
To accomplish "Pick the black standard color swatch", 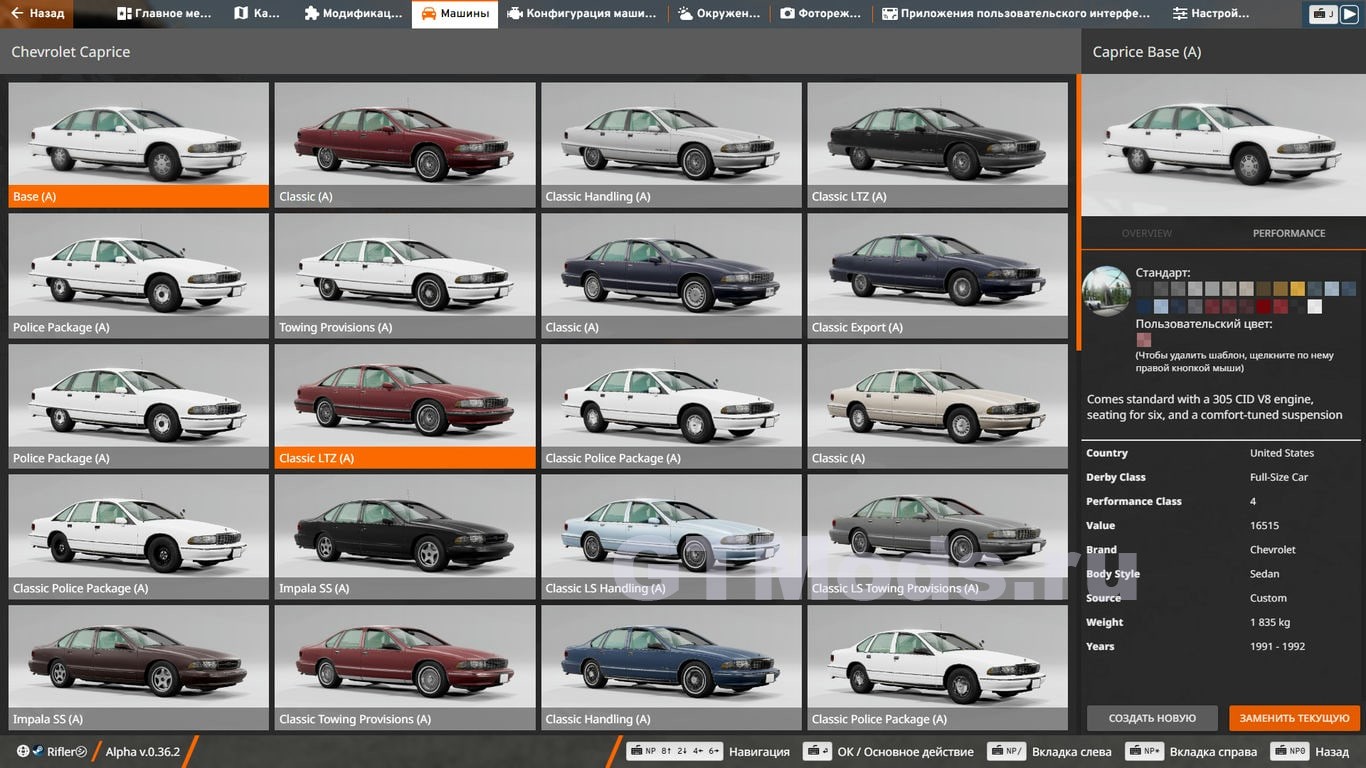I will click(x=1144, y=288).
